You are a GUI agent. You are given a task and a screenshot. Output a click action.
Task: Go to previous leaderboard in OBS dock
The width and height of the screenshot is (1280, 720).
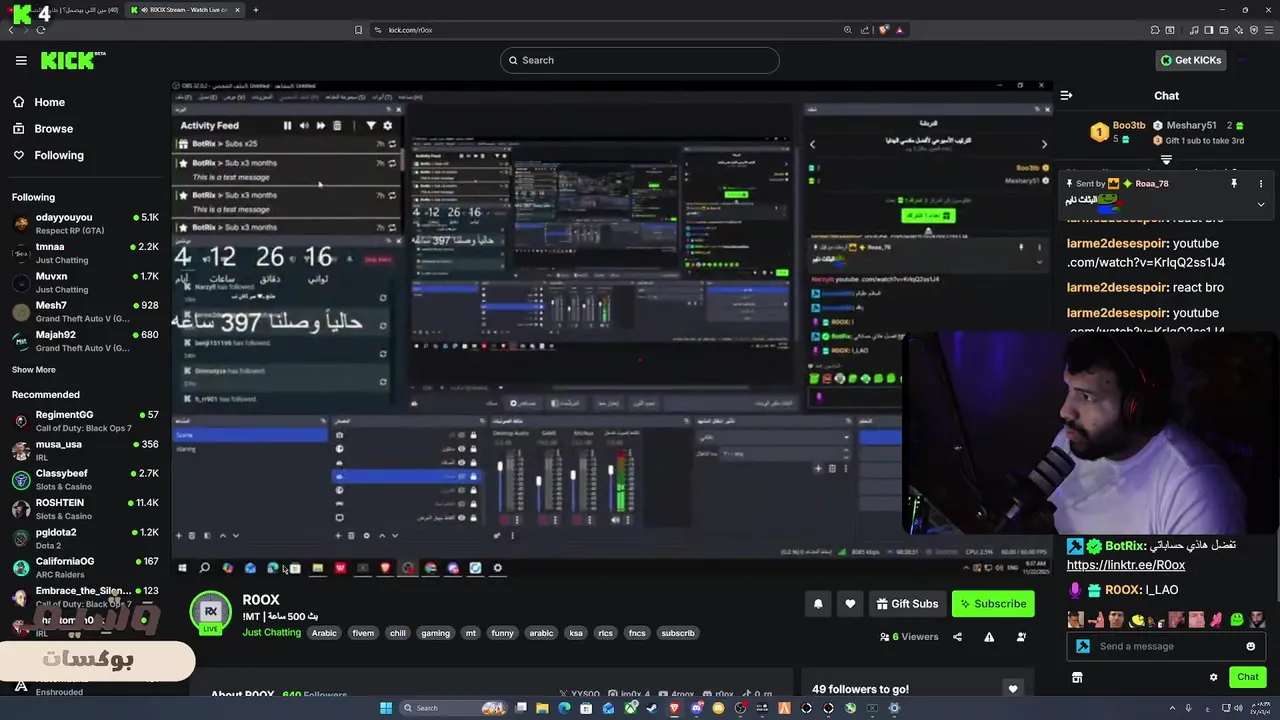tap(812, 144)
